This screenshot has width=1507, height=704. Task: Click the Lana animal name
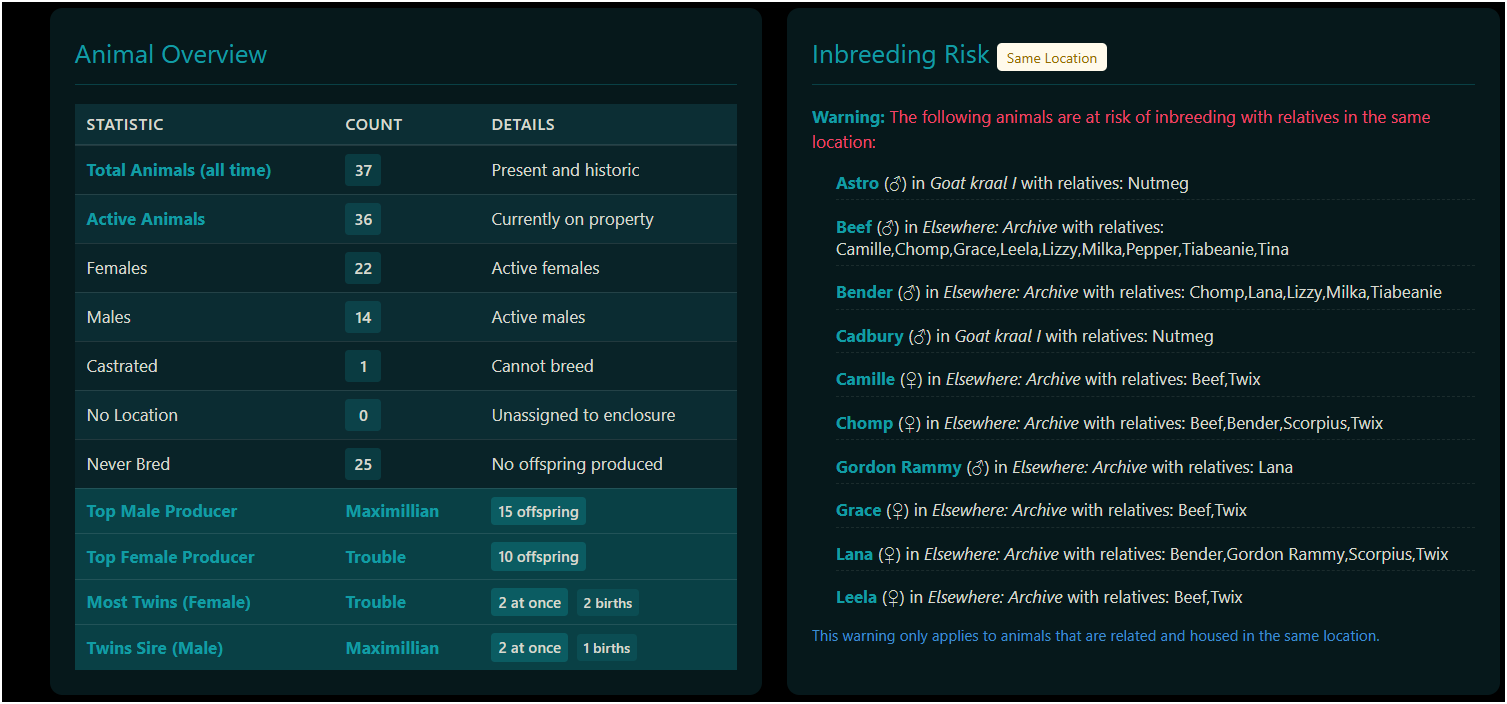pyautogui.click(x=854, y=555)
